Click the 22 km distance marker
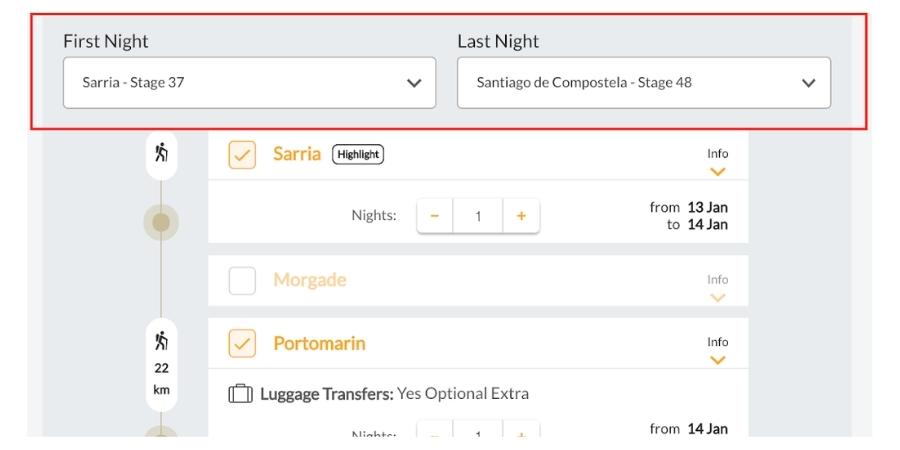Screen dimensions: 900x450 [161, 379]
